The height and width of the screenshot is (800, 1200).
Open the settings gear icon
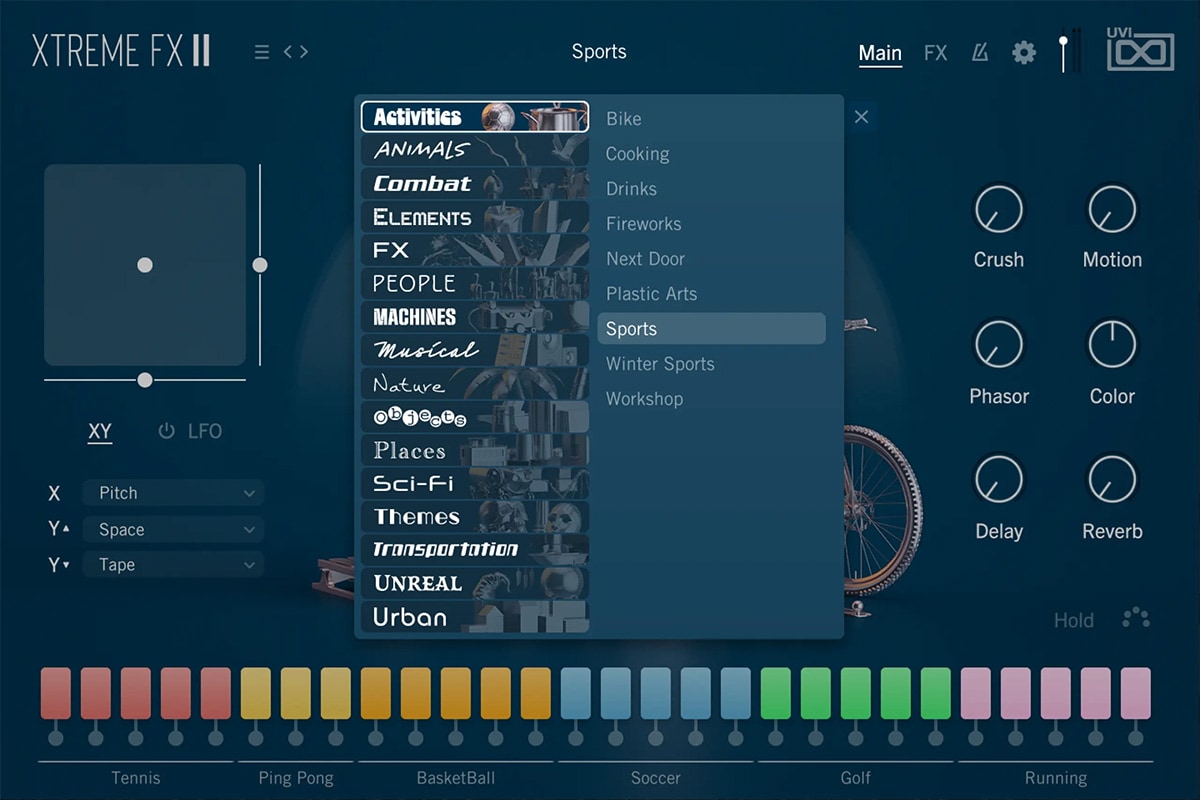1024,53
